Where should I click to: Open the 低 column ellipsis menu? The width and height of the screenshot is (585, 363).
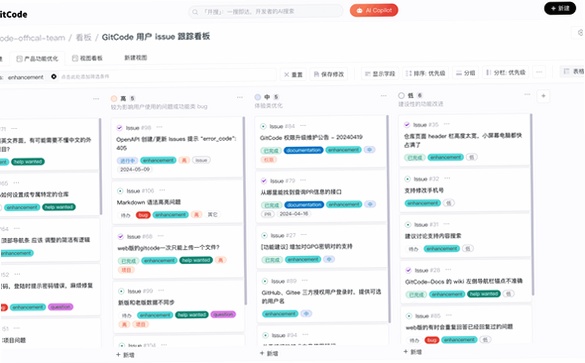point(527,95)
